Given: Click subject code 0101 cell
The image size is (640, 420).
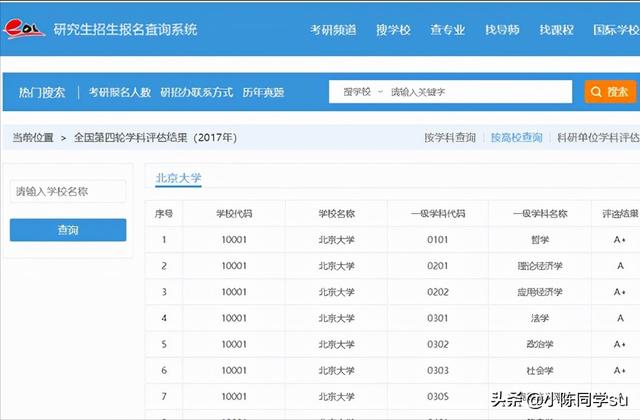Looking at the screenshot, I should click(x=438, y=240).
